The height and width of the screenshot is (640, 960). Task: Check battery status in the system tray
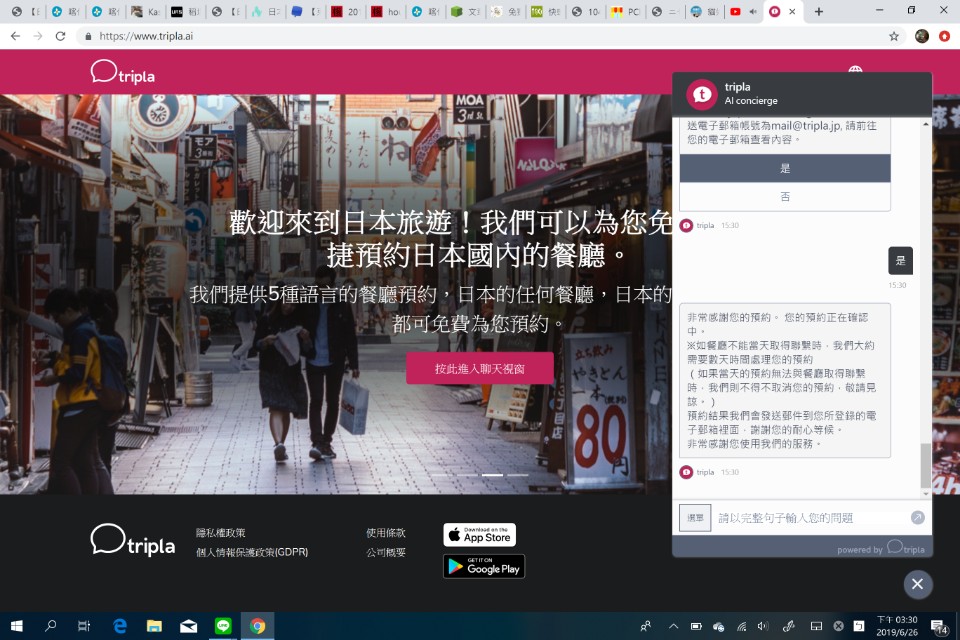(x=696, y=626)
